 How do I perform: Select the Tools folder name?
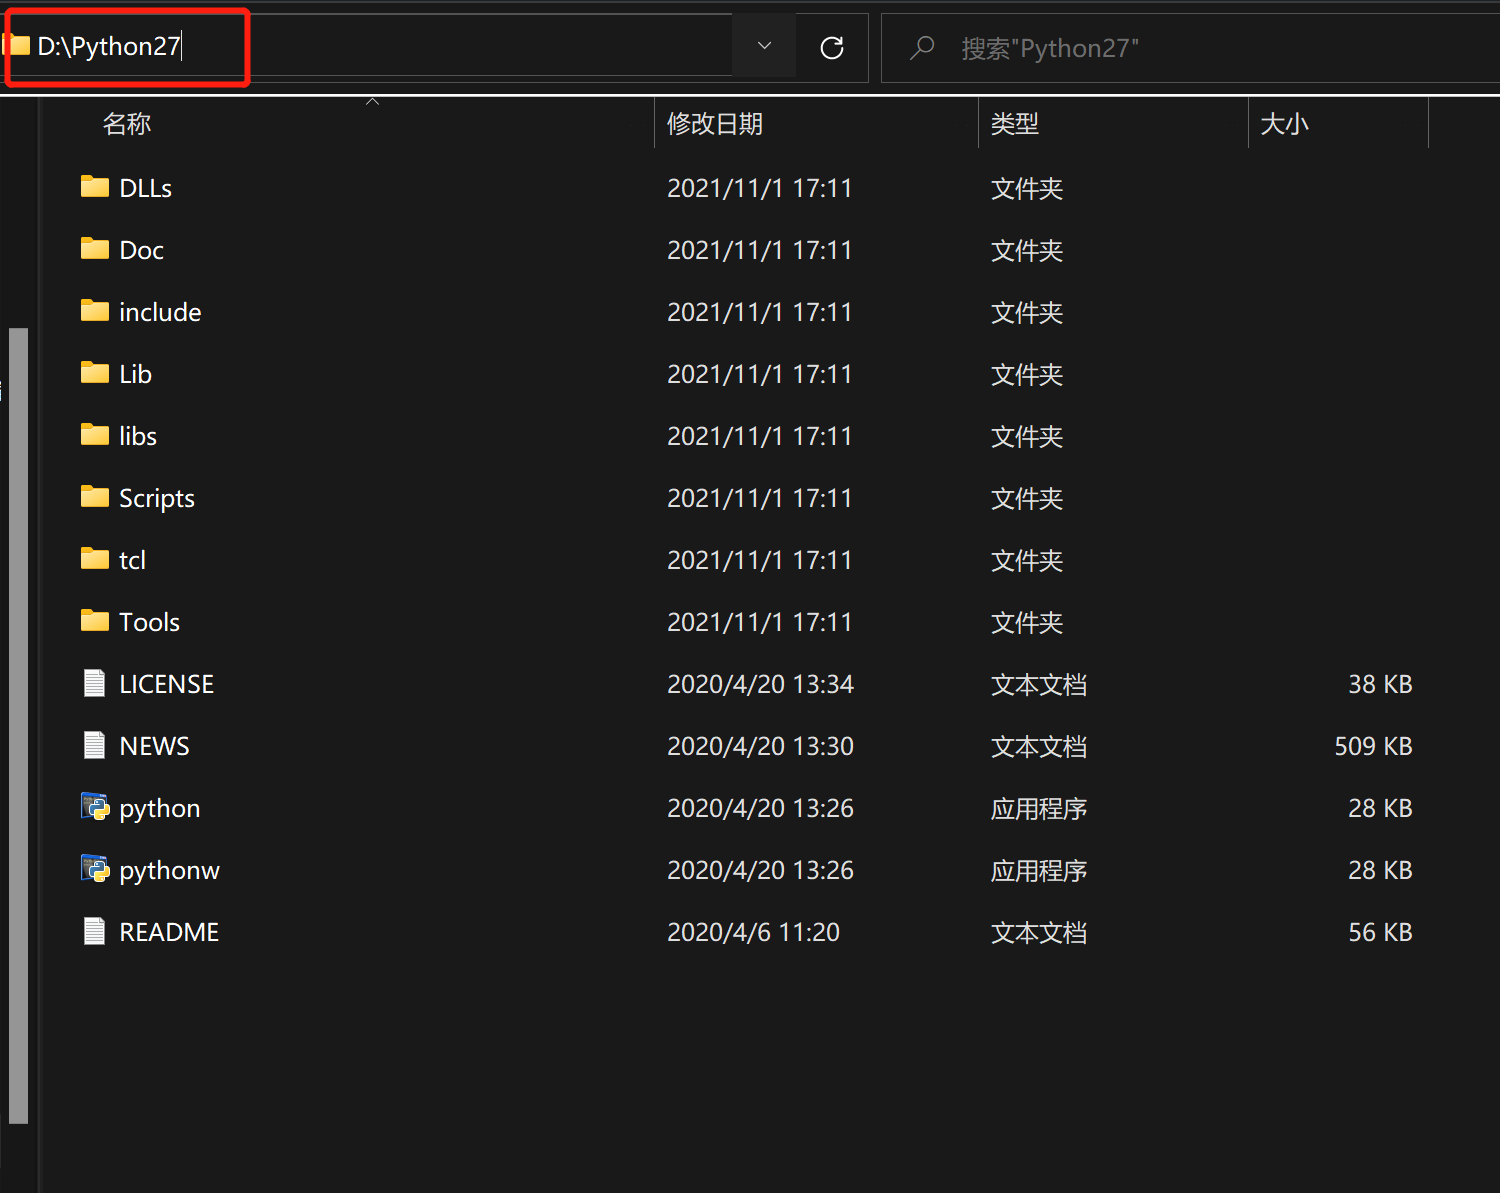tap(150, 622)
